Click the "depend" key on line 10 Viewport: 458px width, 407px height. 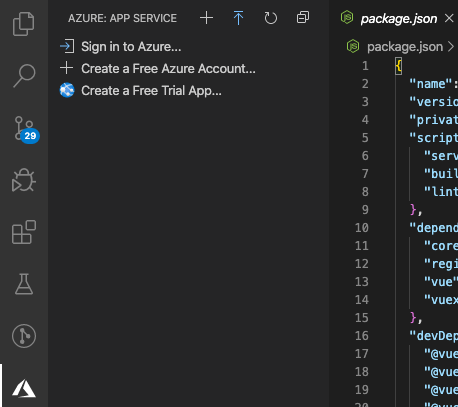pyautogui.click(x=434, y=228)
